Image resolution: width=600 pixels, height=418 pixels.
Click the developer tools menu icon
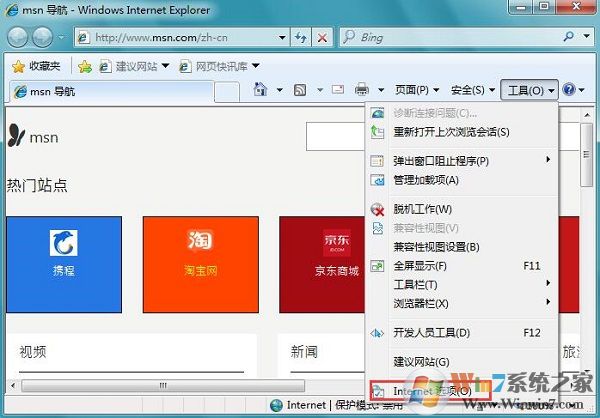377,333
